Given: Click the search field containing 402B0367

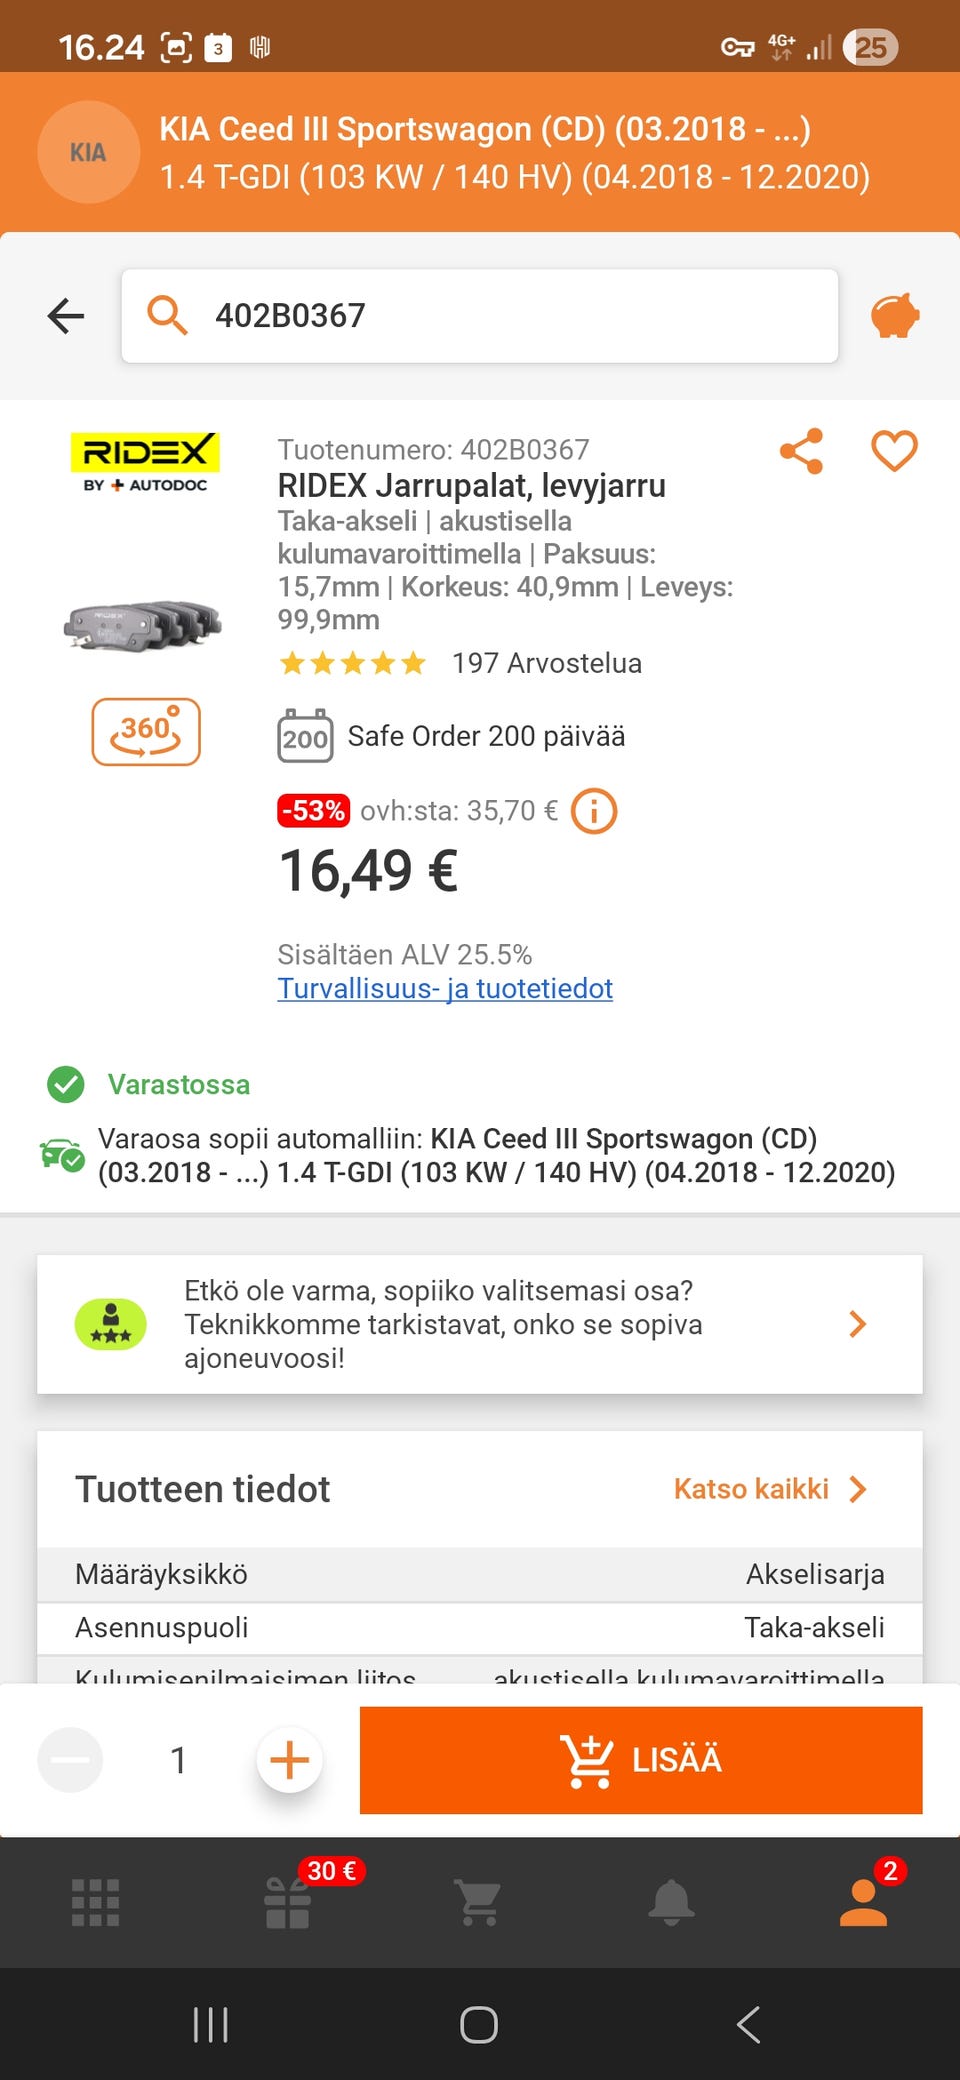Looking at the screenshot, I should (x=480, y=316).
